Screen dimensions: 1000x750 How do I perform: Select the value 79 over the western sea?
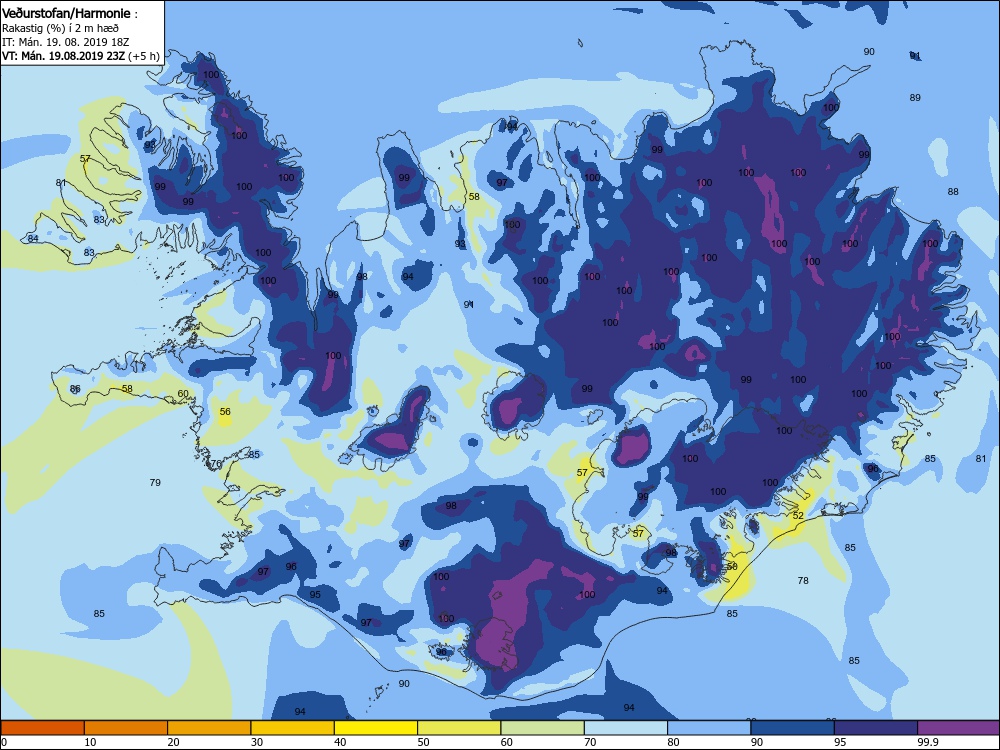click(x=155, y=482)
